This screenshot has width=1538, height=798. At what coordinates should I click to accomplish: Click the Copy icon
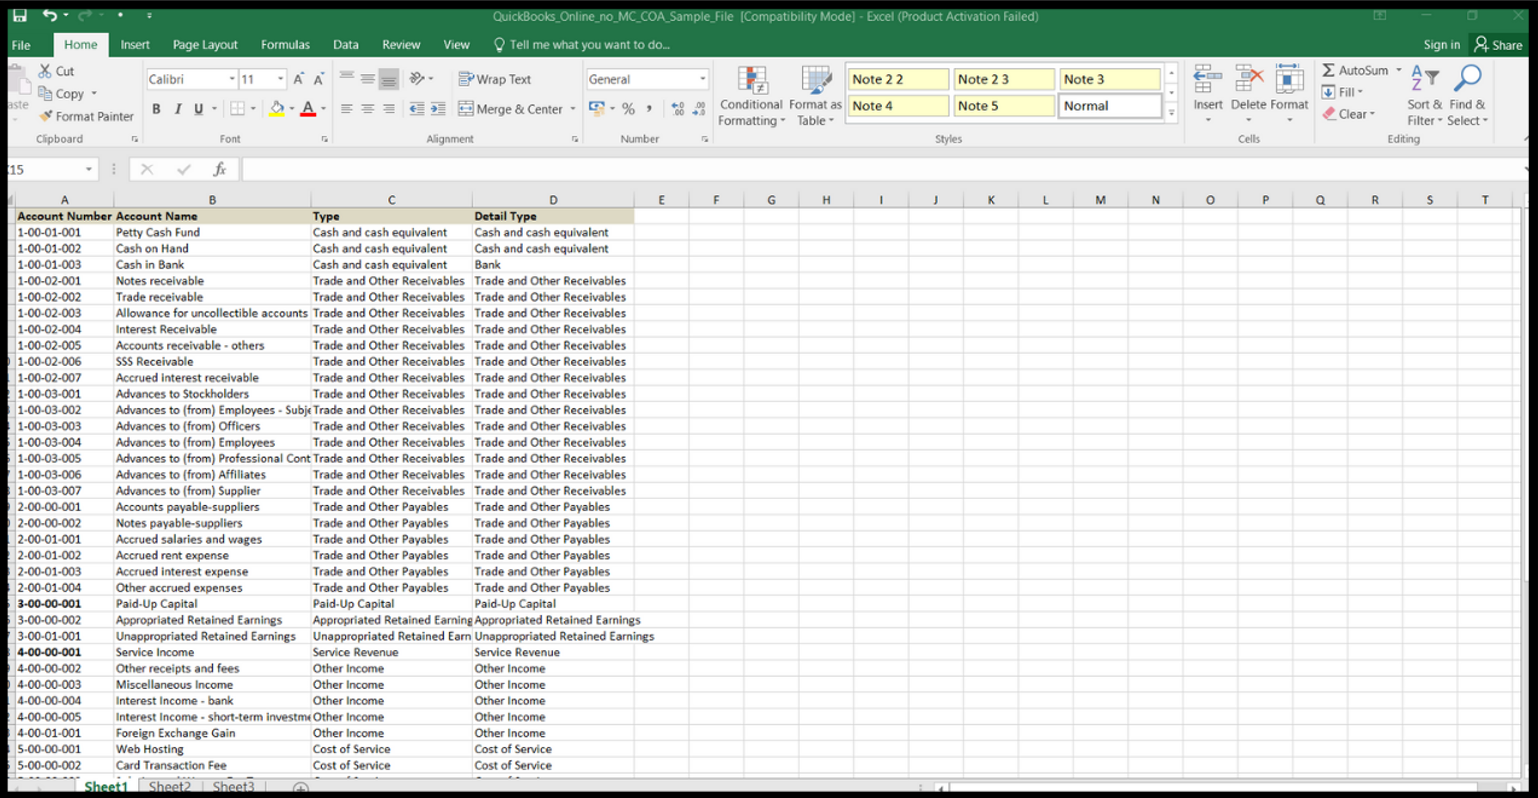click(45, 93)
